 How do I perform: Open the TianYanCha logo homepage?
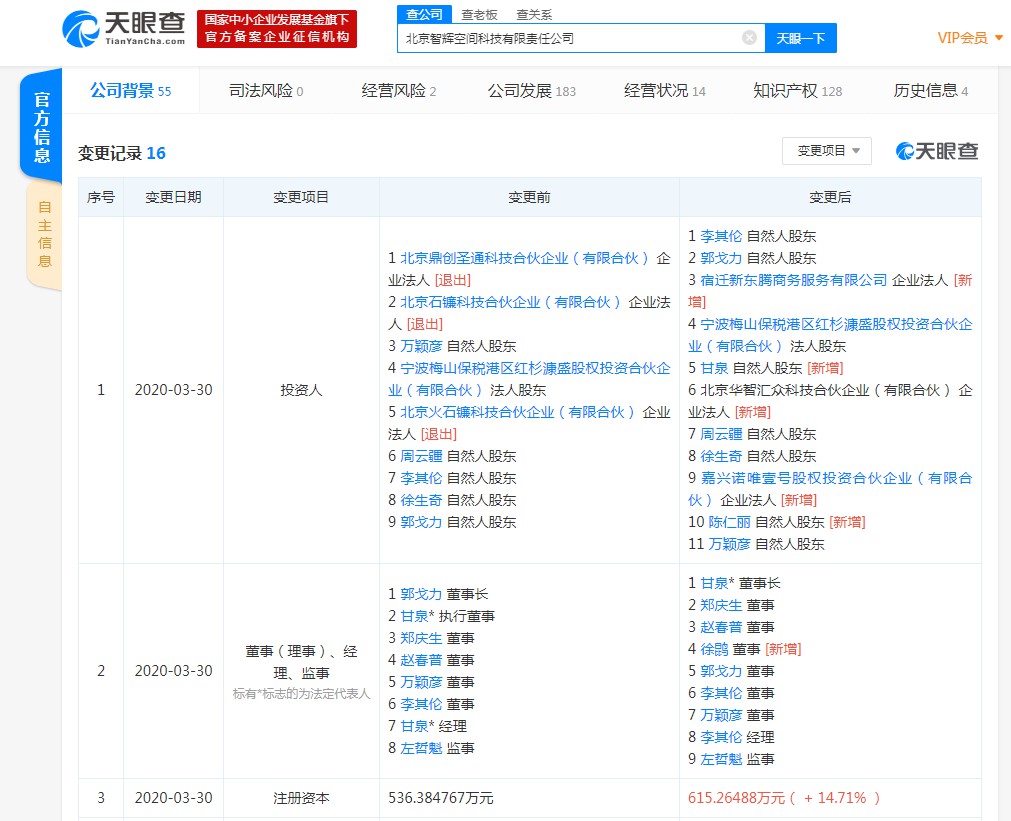click(x=124, y=29)
